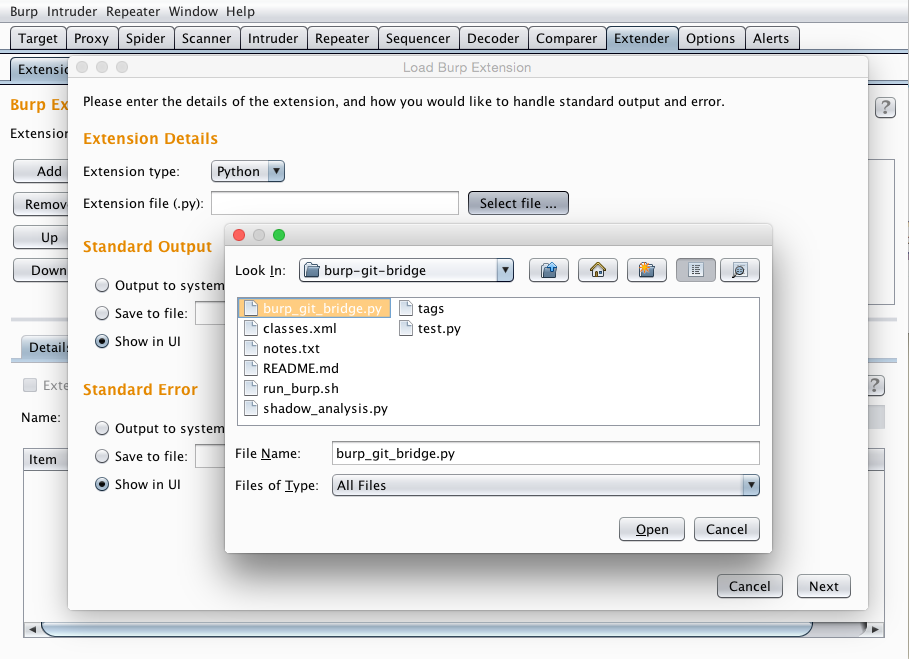Click the left arrow of bottom scrollbar
The width and height of the screenshot is (909, 659).
tap(32, 629)
